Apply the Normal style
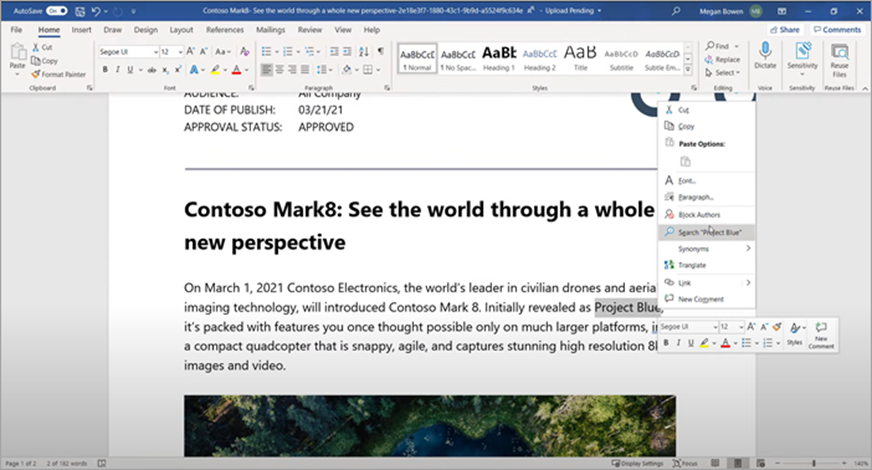872x470 pixels. click(417, 58)
